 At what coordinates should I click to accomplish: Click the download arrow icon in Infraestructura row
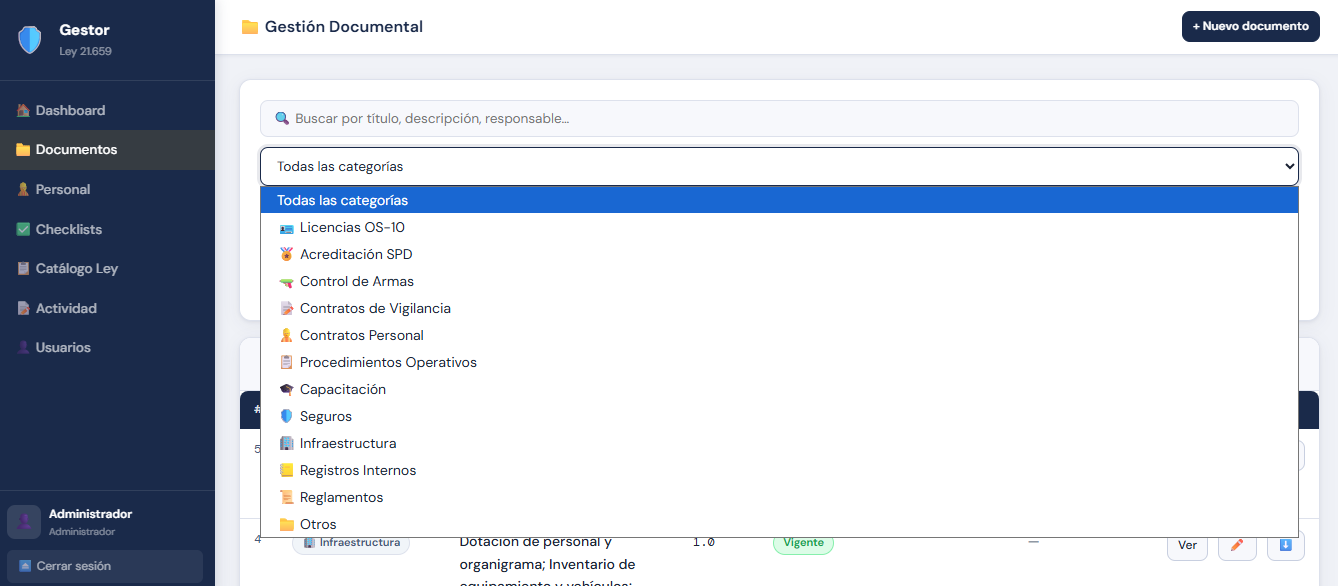(1286, 545)
